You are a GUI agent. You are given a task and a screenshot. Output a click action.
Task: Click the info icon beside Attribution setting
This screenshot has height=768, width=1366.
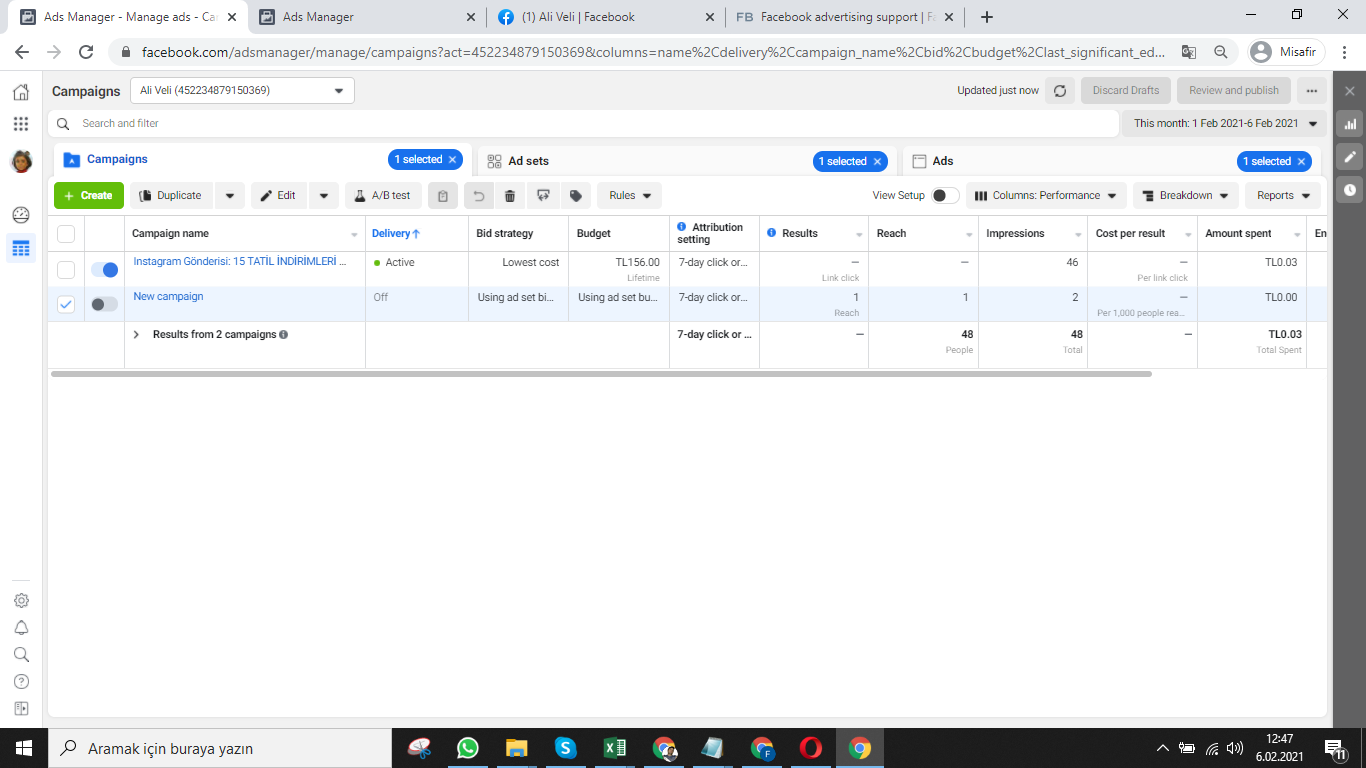pos(682,227)
